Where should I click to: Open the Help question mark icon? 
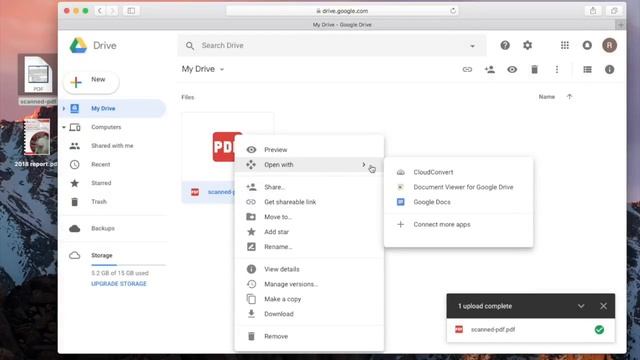(x=505, y=45)
